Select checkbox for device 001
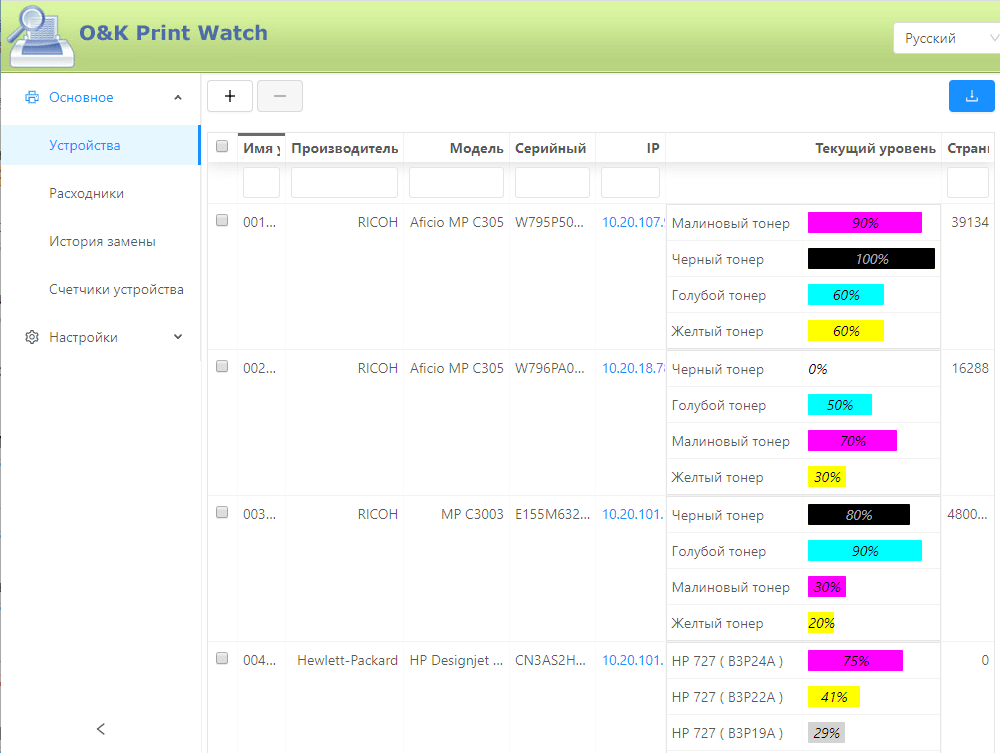Viewport: 1000px width, 753px height. 222,220
